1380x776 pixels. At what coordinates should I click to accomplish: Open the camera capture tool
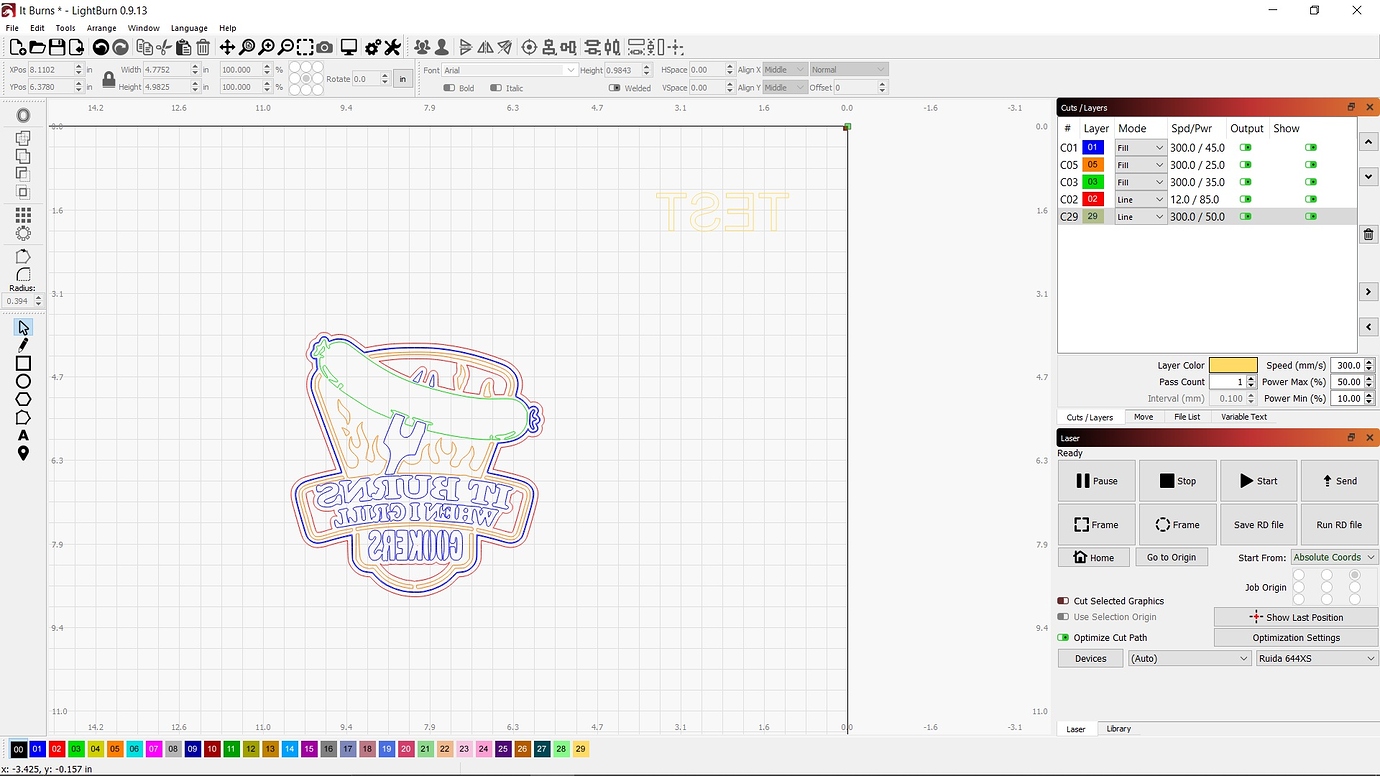tap(325, 47)
